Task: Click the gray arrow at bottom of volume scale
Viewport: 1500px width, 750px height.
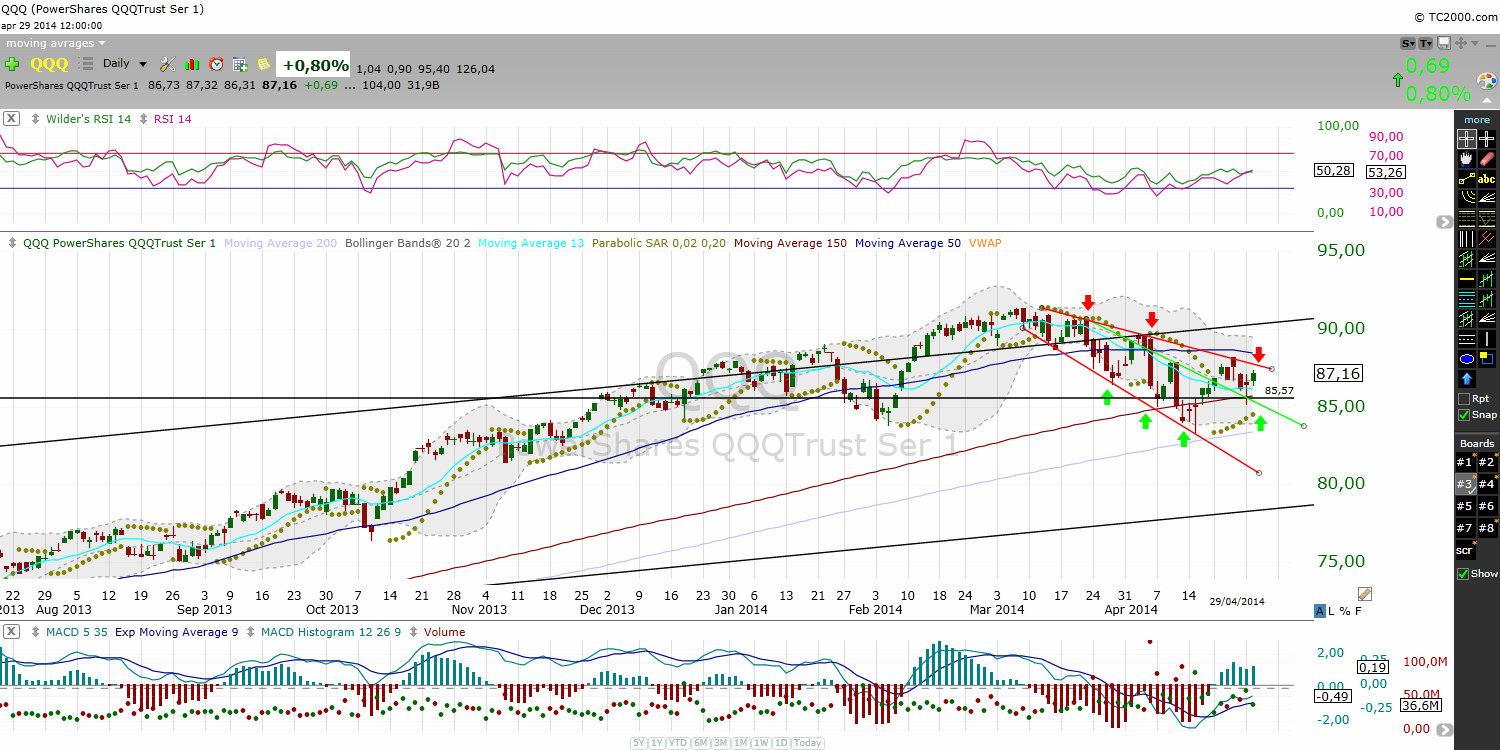Action: point(1444,730)
